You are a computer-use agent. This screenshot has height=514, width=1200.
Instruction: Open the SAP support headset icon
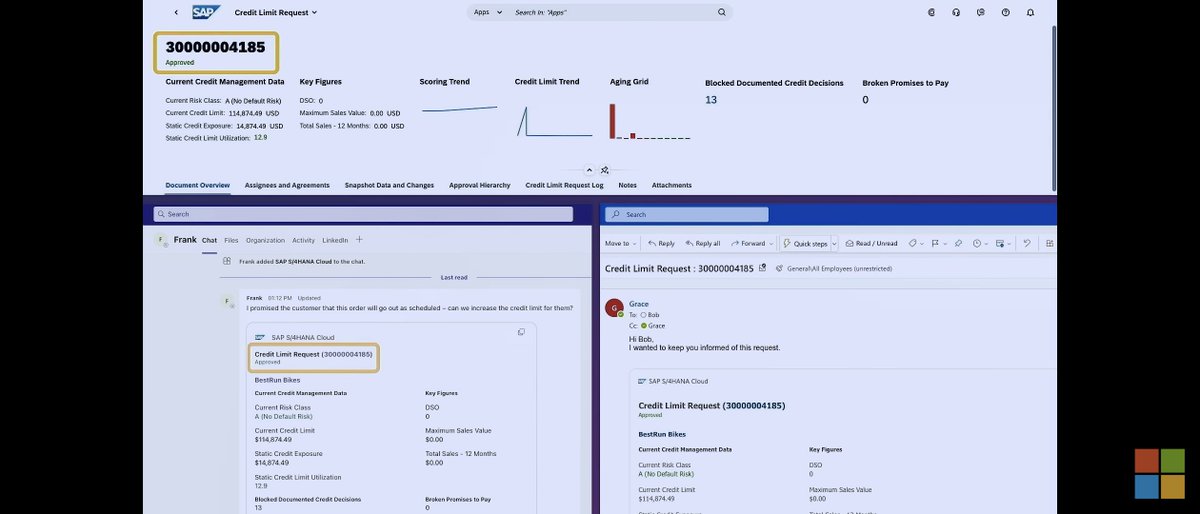957,12
